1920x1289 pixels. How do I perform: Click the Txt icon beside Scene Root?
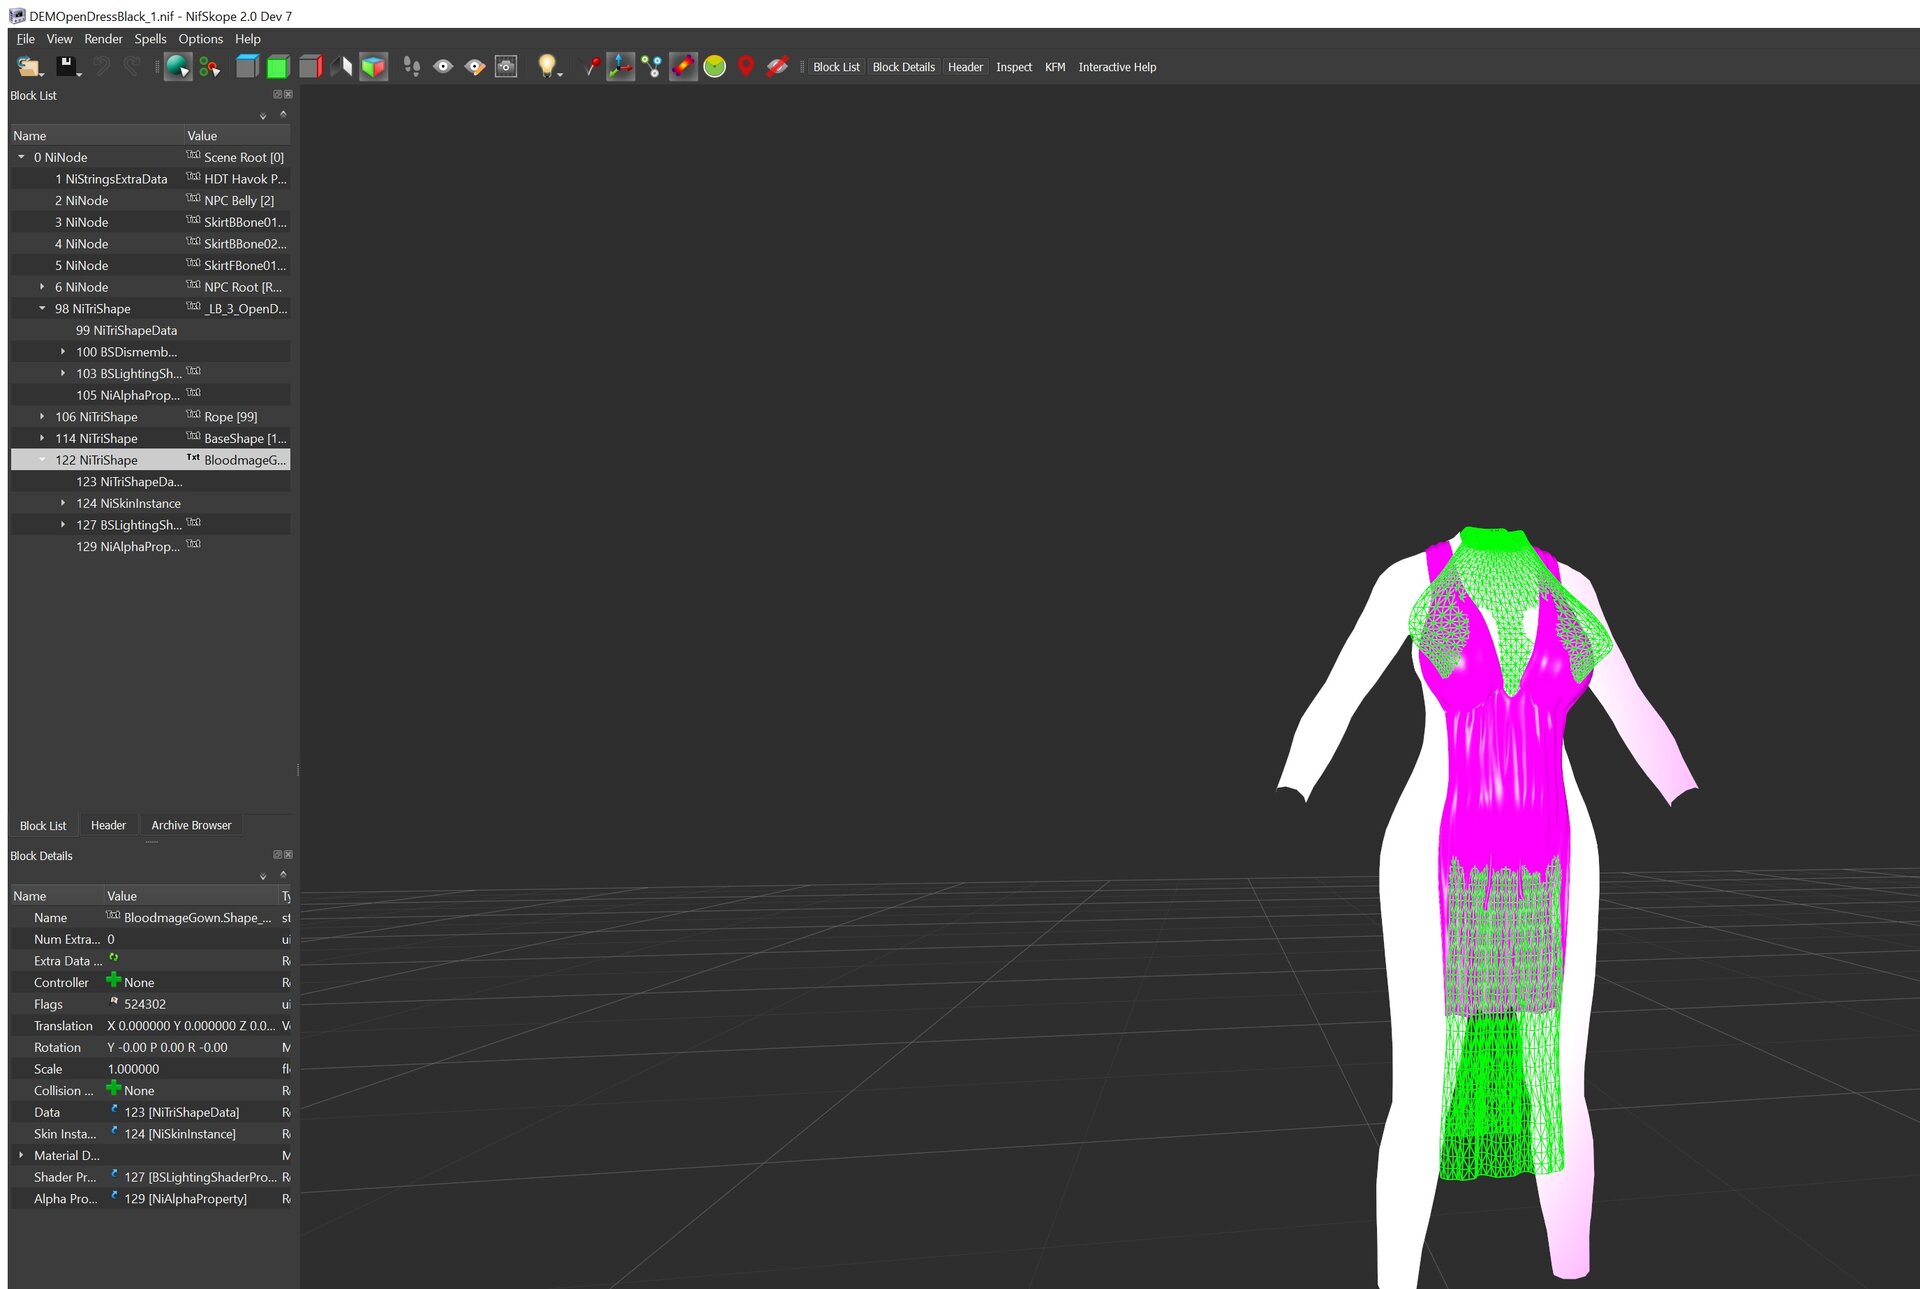(x=193, y=156)
